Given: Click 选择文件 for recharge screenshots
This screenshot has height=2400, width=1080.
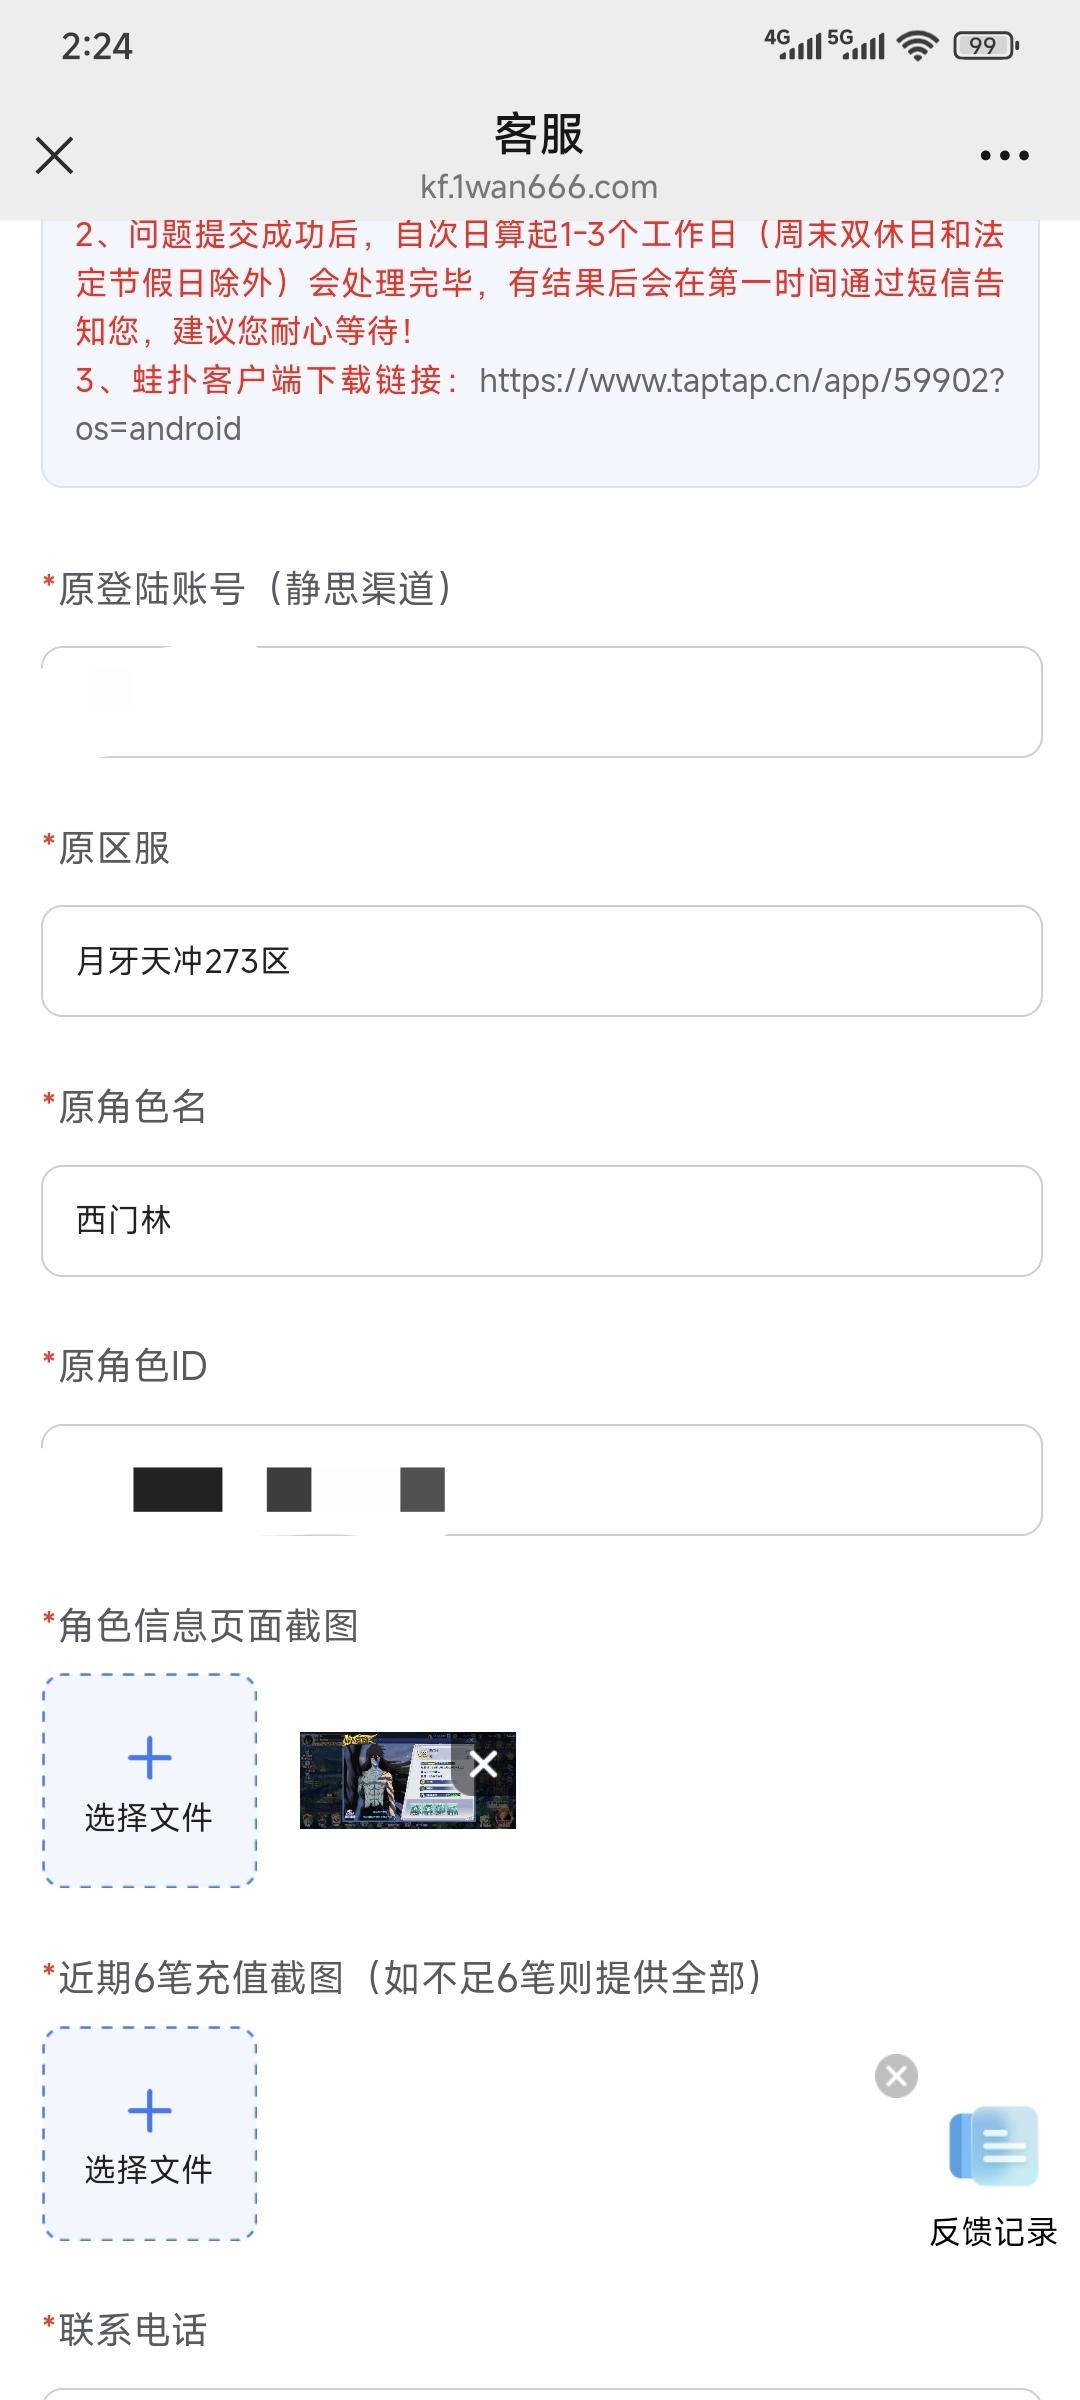Looking at the screenshot, I should pyautogui.click(x=150, y=2134).
